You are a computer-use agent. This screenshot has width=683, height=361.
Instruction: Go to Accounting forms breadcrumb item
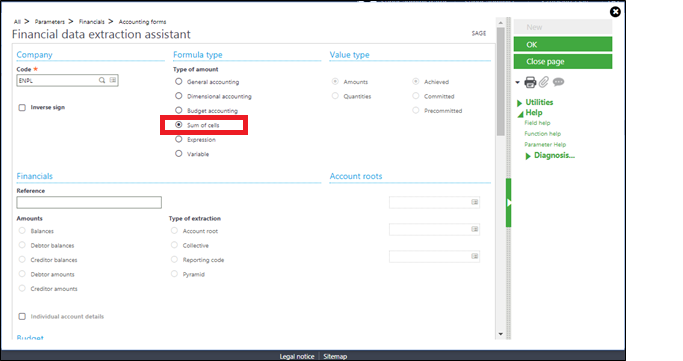[x=142, y=22]
